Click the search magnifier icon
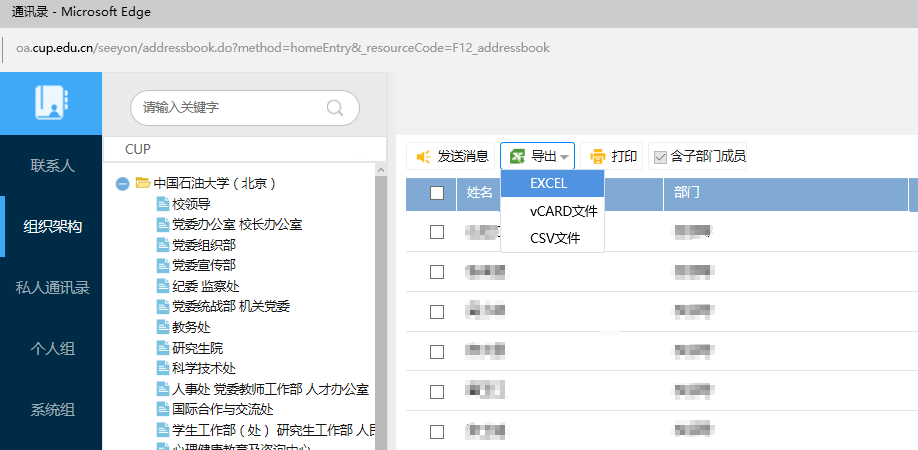The width and height of the screenshot is (918, 450). (335, 108)
